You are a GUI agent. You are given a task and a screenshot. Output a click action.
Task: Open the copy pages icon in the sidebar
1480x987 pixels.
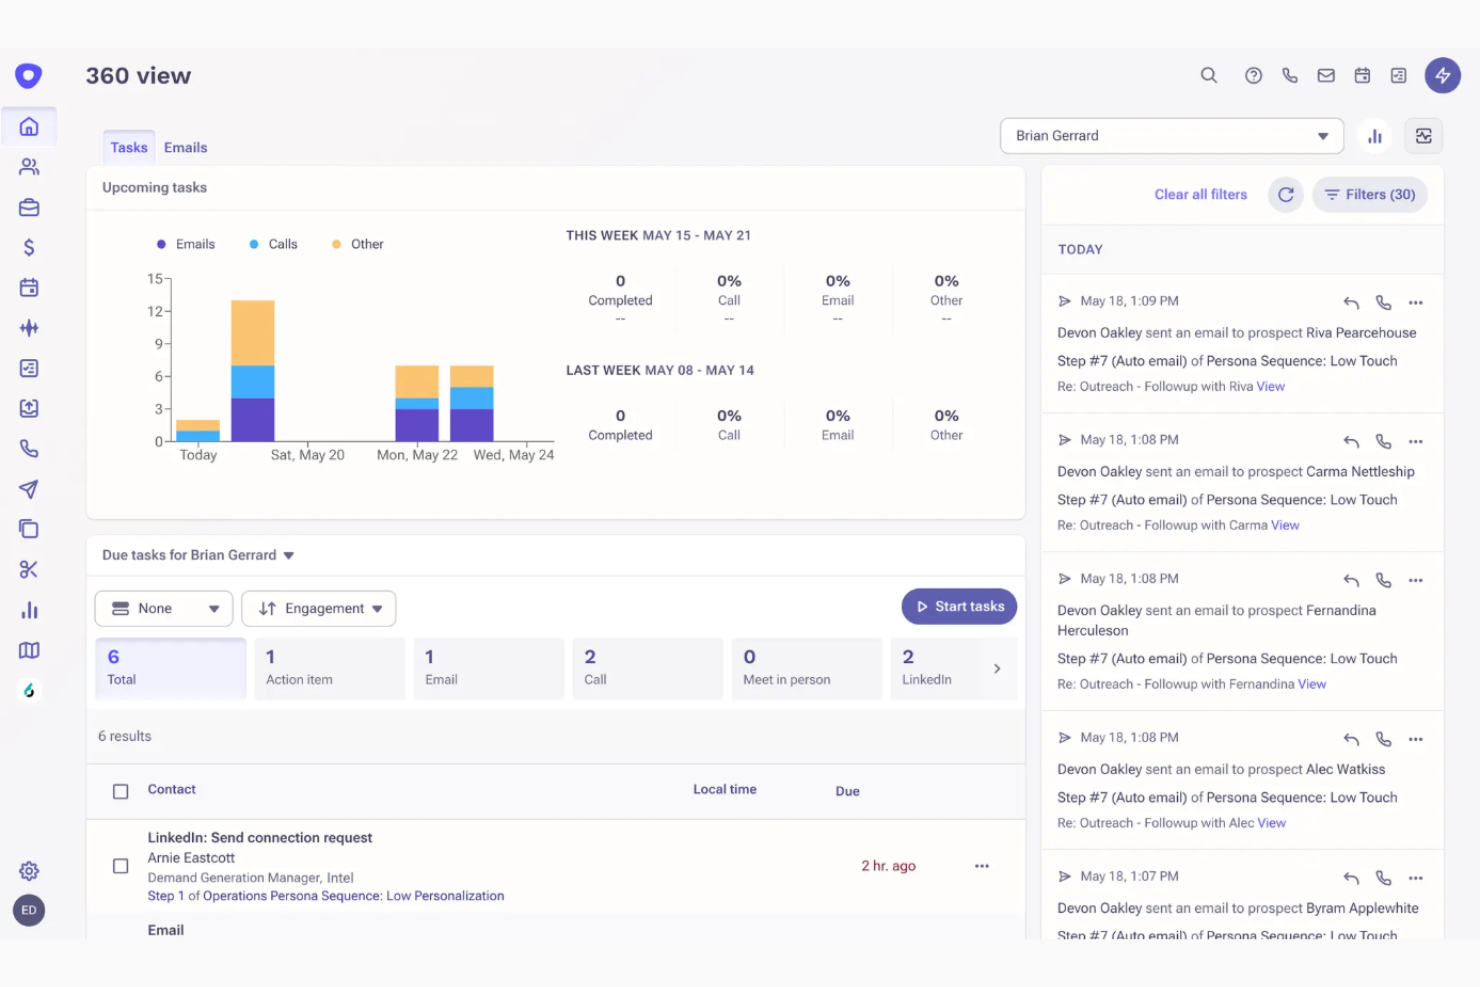tap(29, 529)
